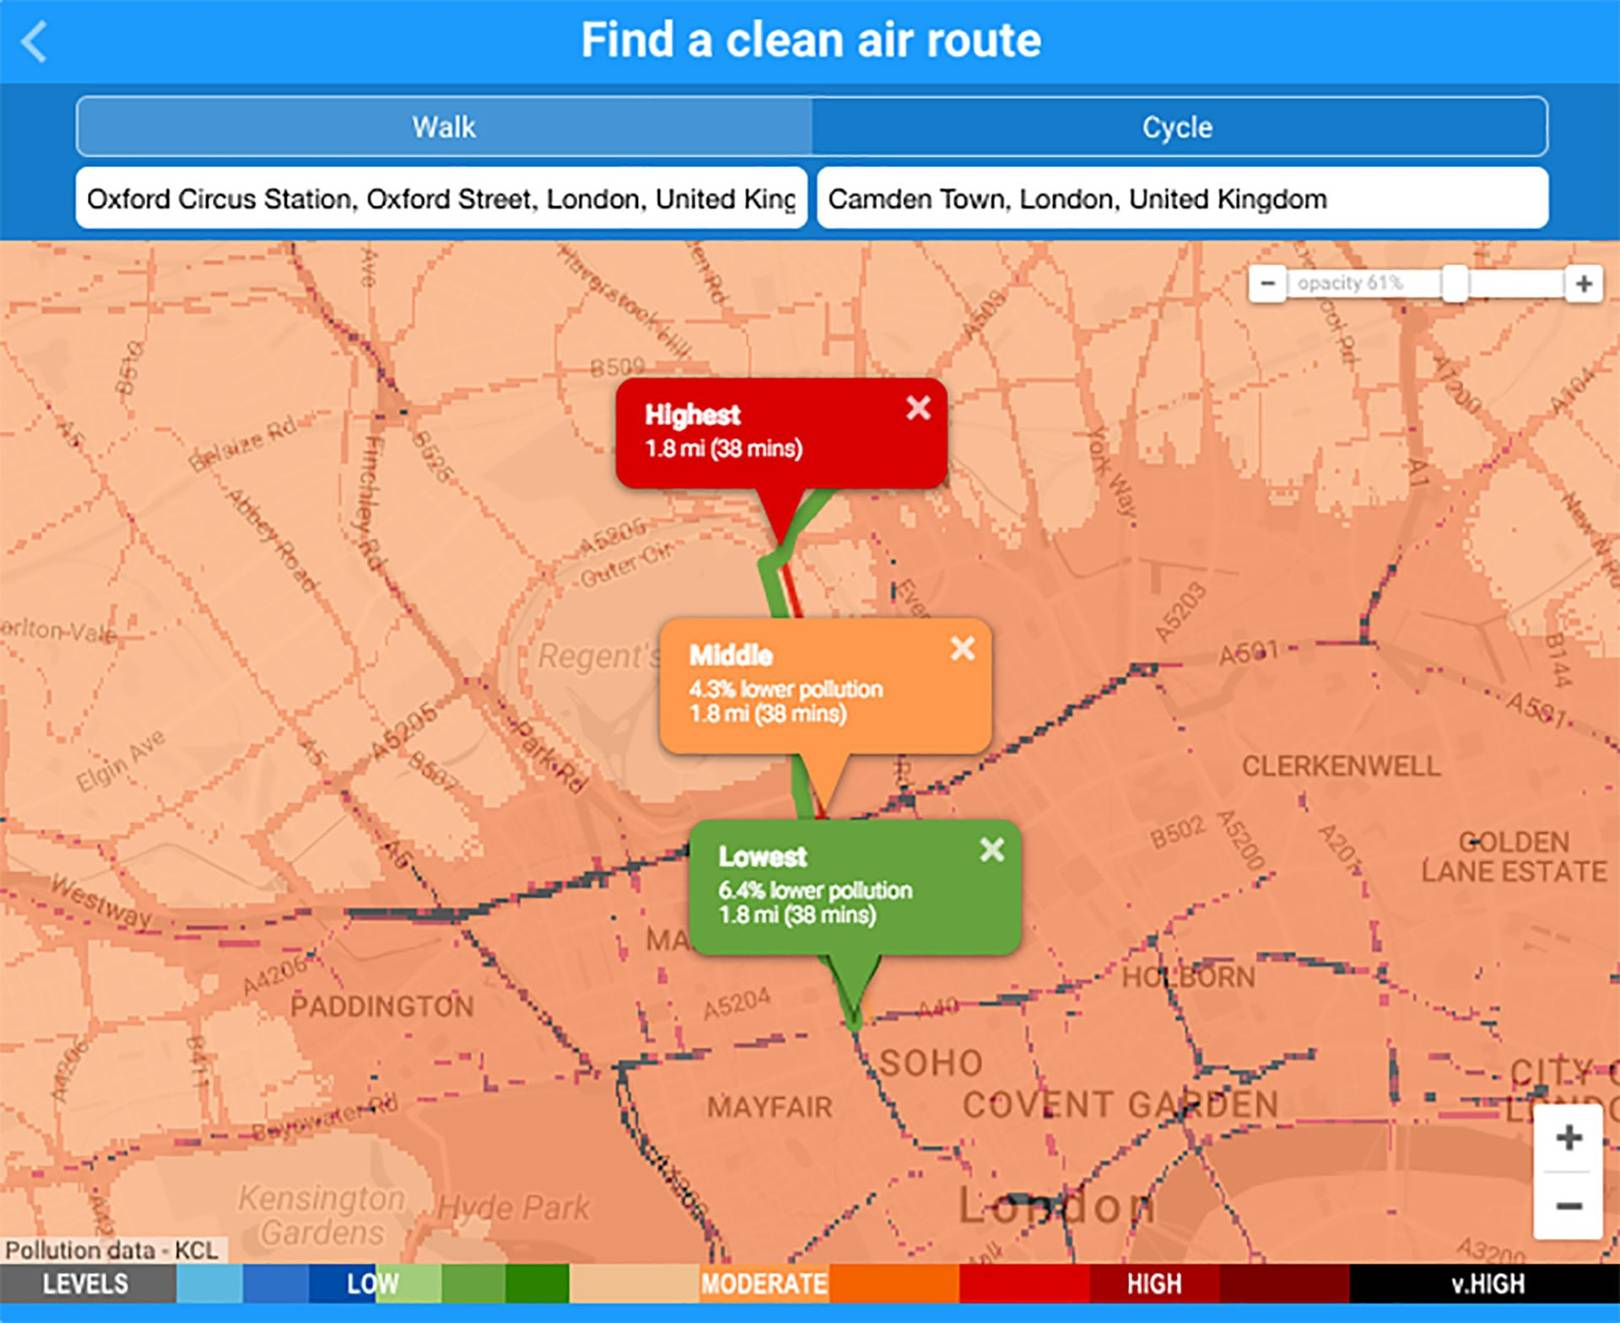Close the orange Middle route popup
The height and width of the screenshot is (1323, 1620).
(x=962, y=649)
